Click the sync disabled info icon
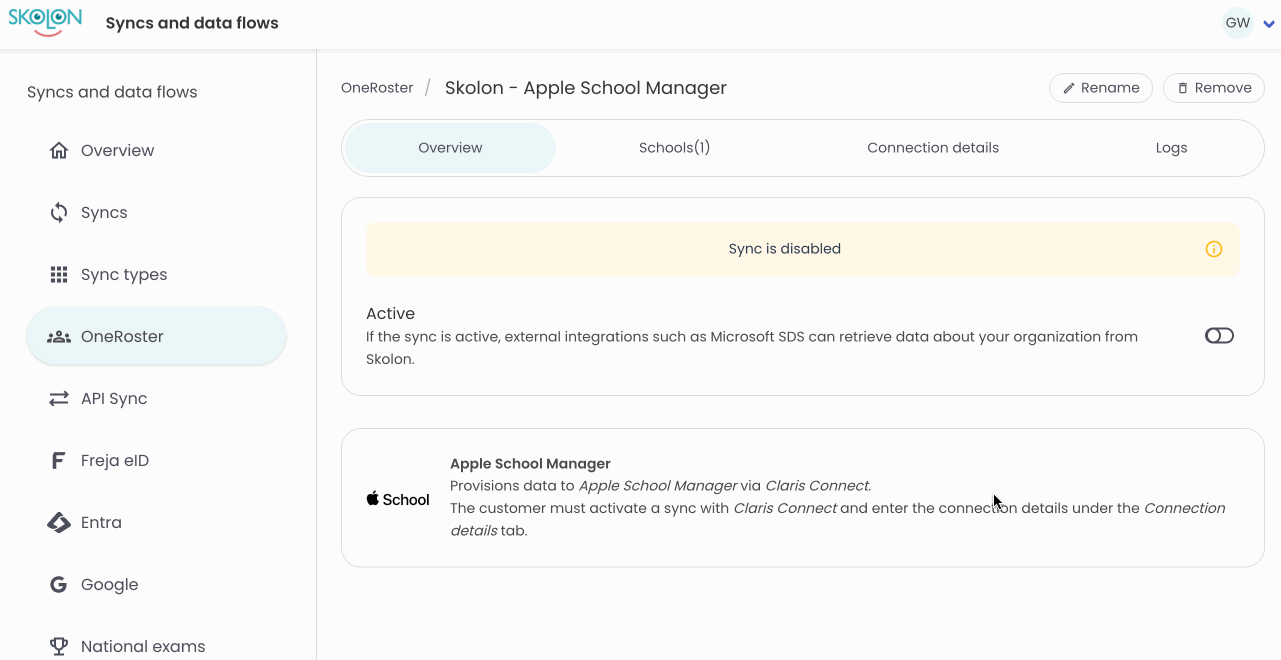 1213,249
